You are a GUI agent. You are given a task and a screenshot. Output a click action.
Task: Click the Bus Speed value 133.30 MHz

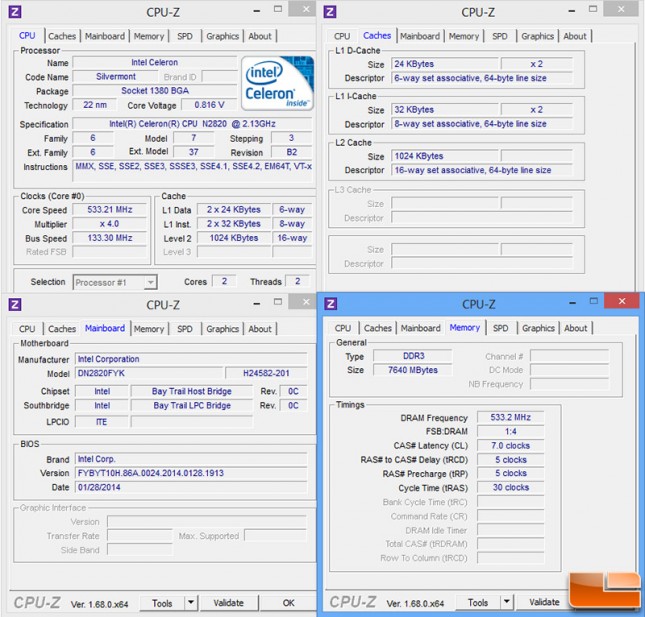(x=110, y=238)
